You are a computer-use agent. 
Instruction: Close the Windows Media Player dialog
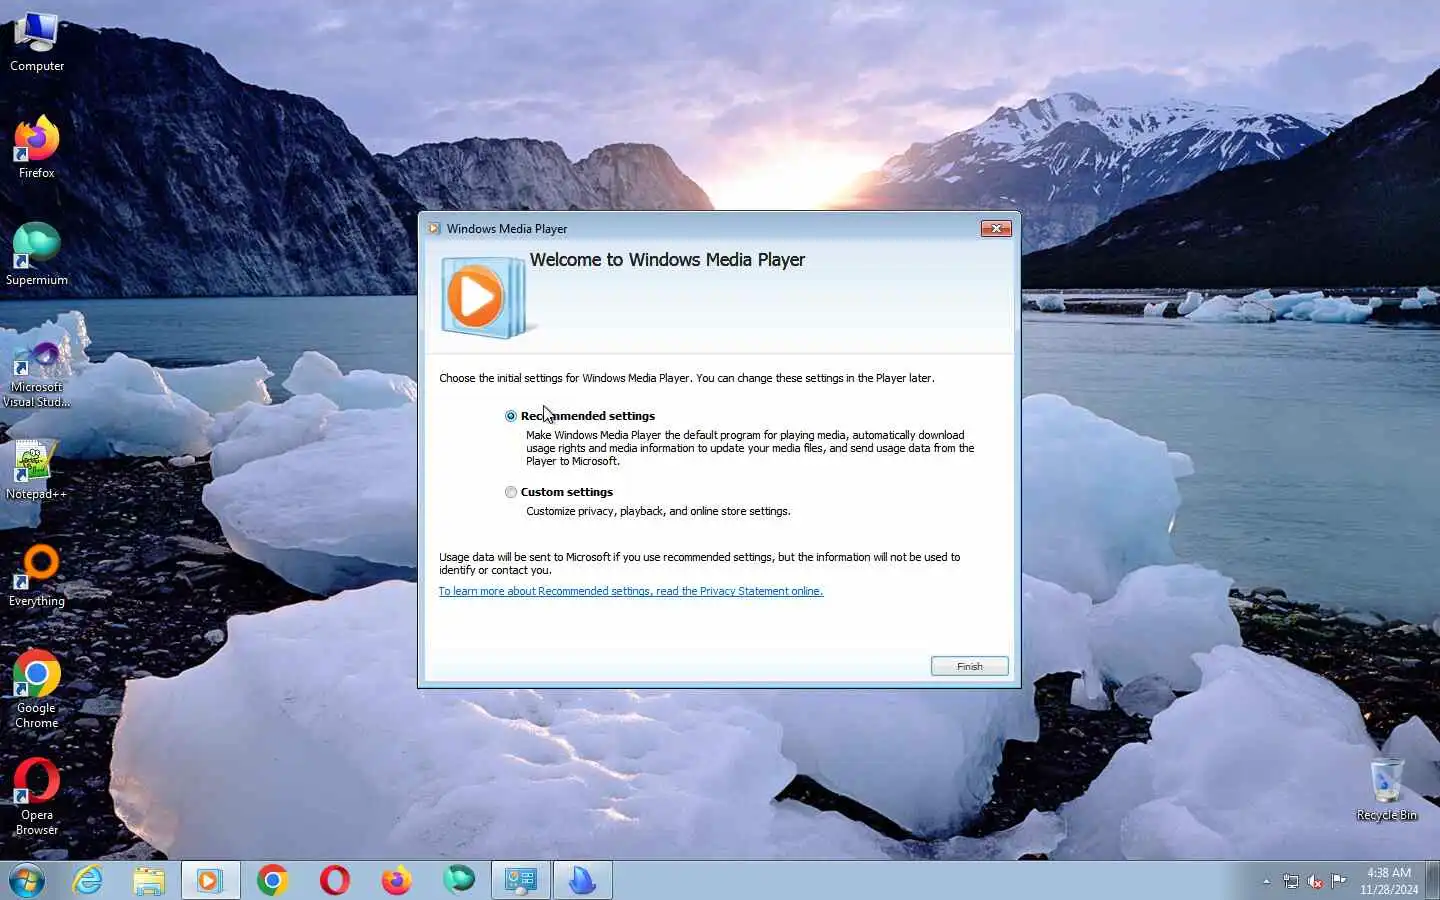[x=996, y=229]
